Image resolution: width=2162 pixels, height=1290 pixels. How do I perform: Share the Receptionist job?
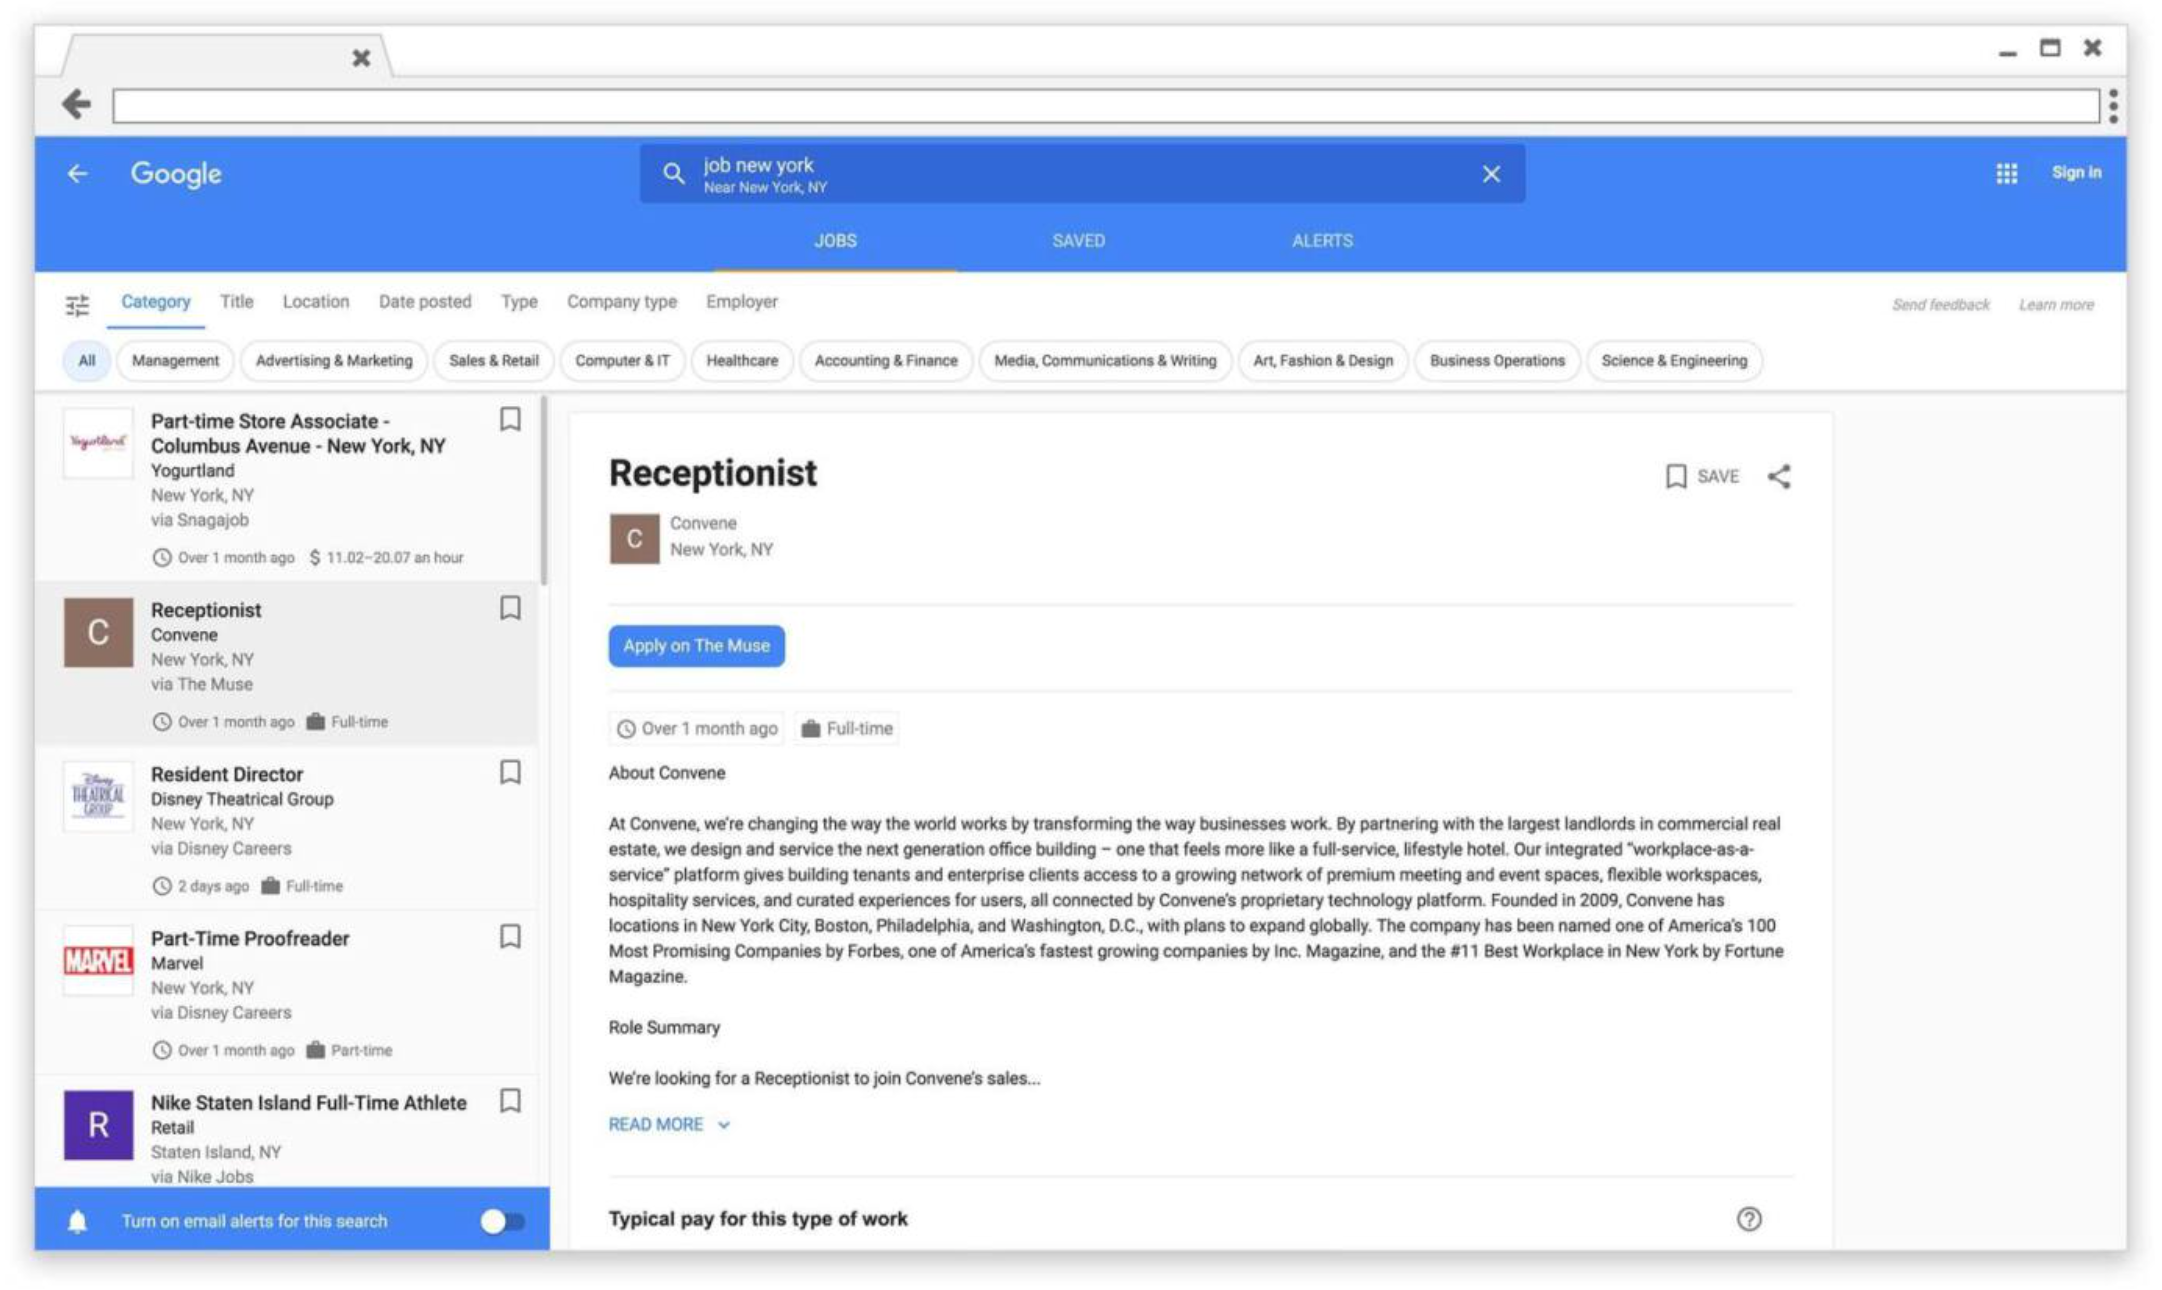coord(1779,476)
